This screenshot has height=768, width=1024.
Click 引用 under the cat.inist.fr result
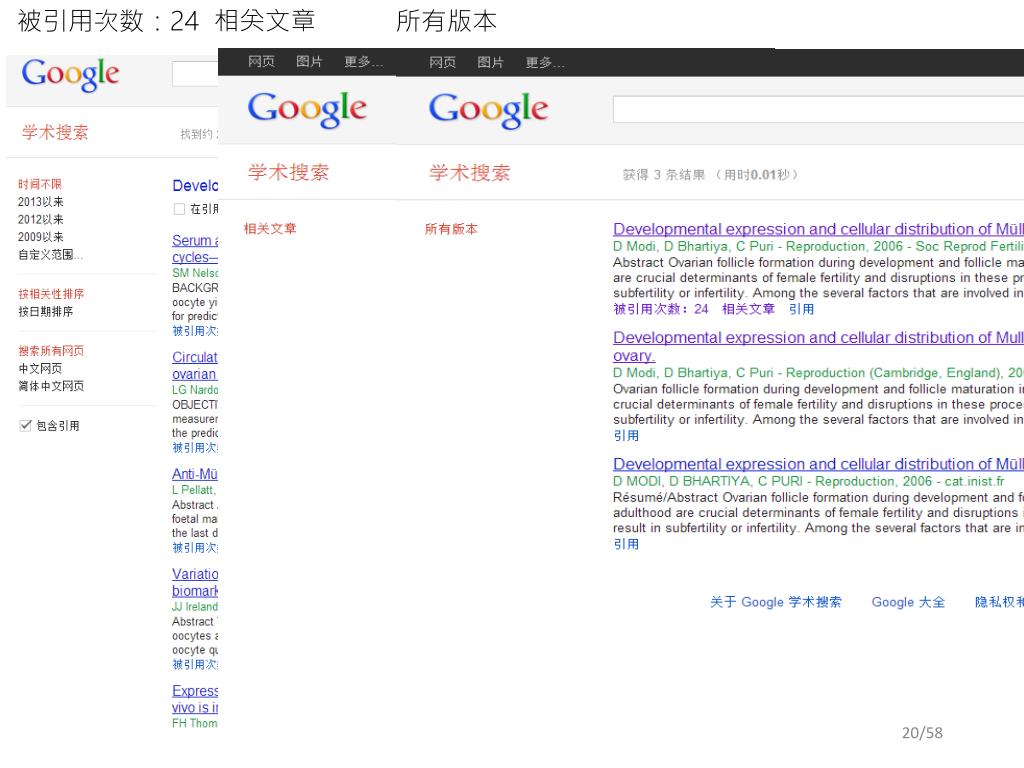point(626,544)
